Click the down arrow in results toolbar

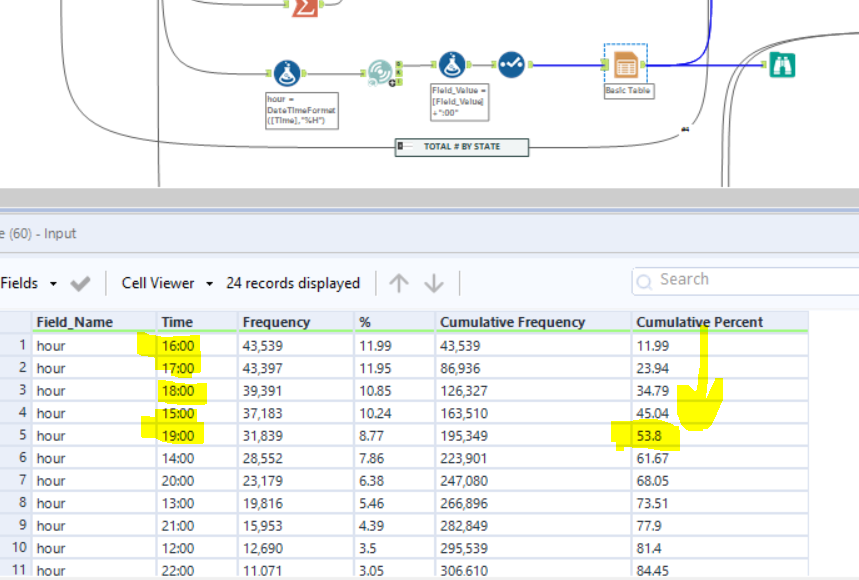[434, 284]
